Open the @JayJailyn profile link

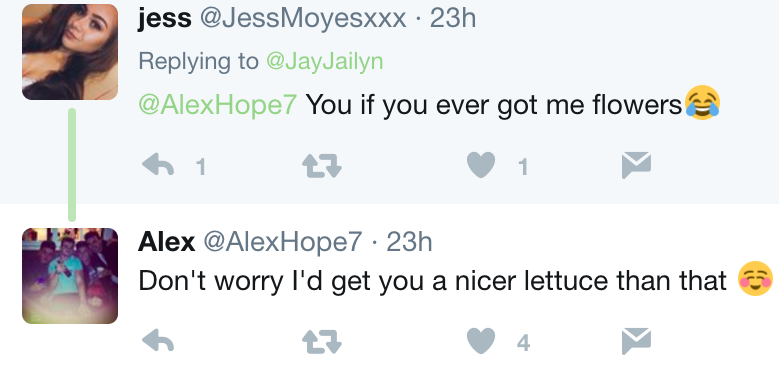click(324, 62)
